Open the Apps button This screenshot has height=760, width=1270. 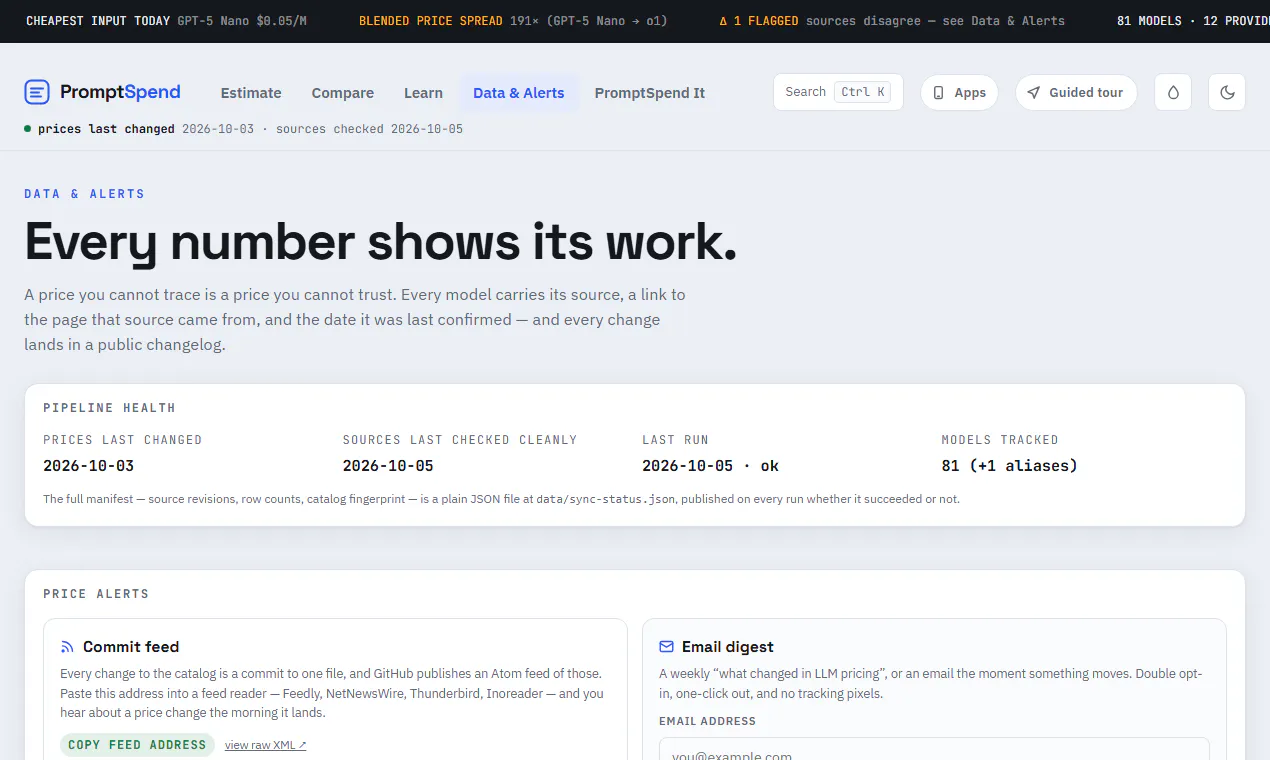click(x=959, y=93)
